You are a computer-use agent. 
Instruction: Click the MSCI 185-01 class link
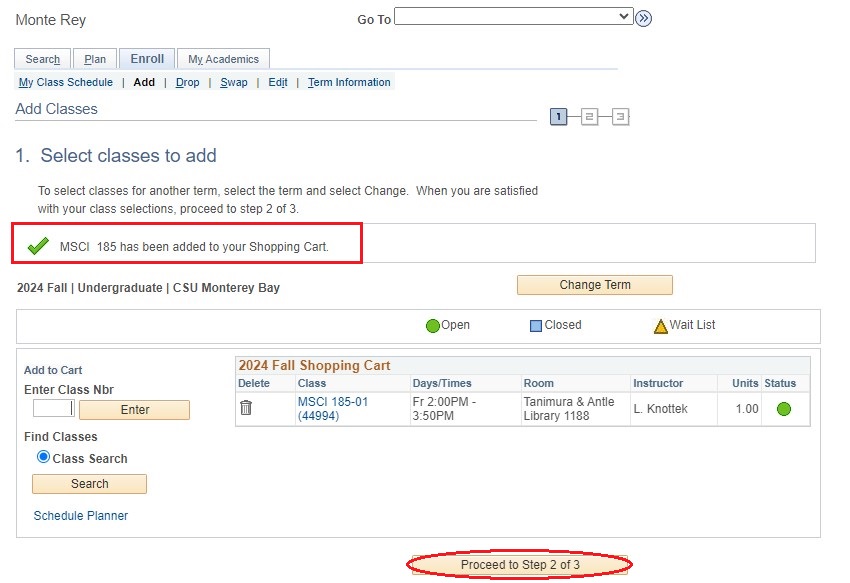click(x=325, y=402)
